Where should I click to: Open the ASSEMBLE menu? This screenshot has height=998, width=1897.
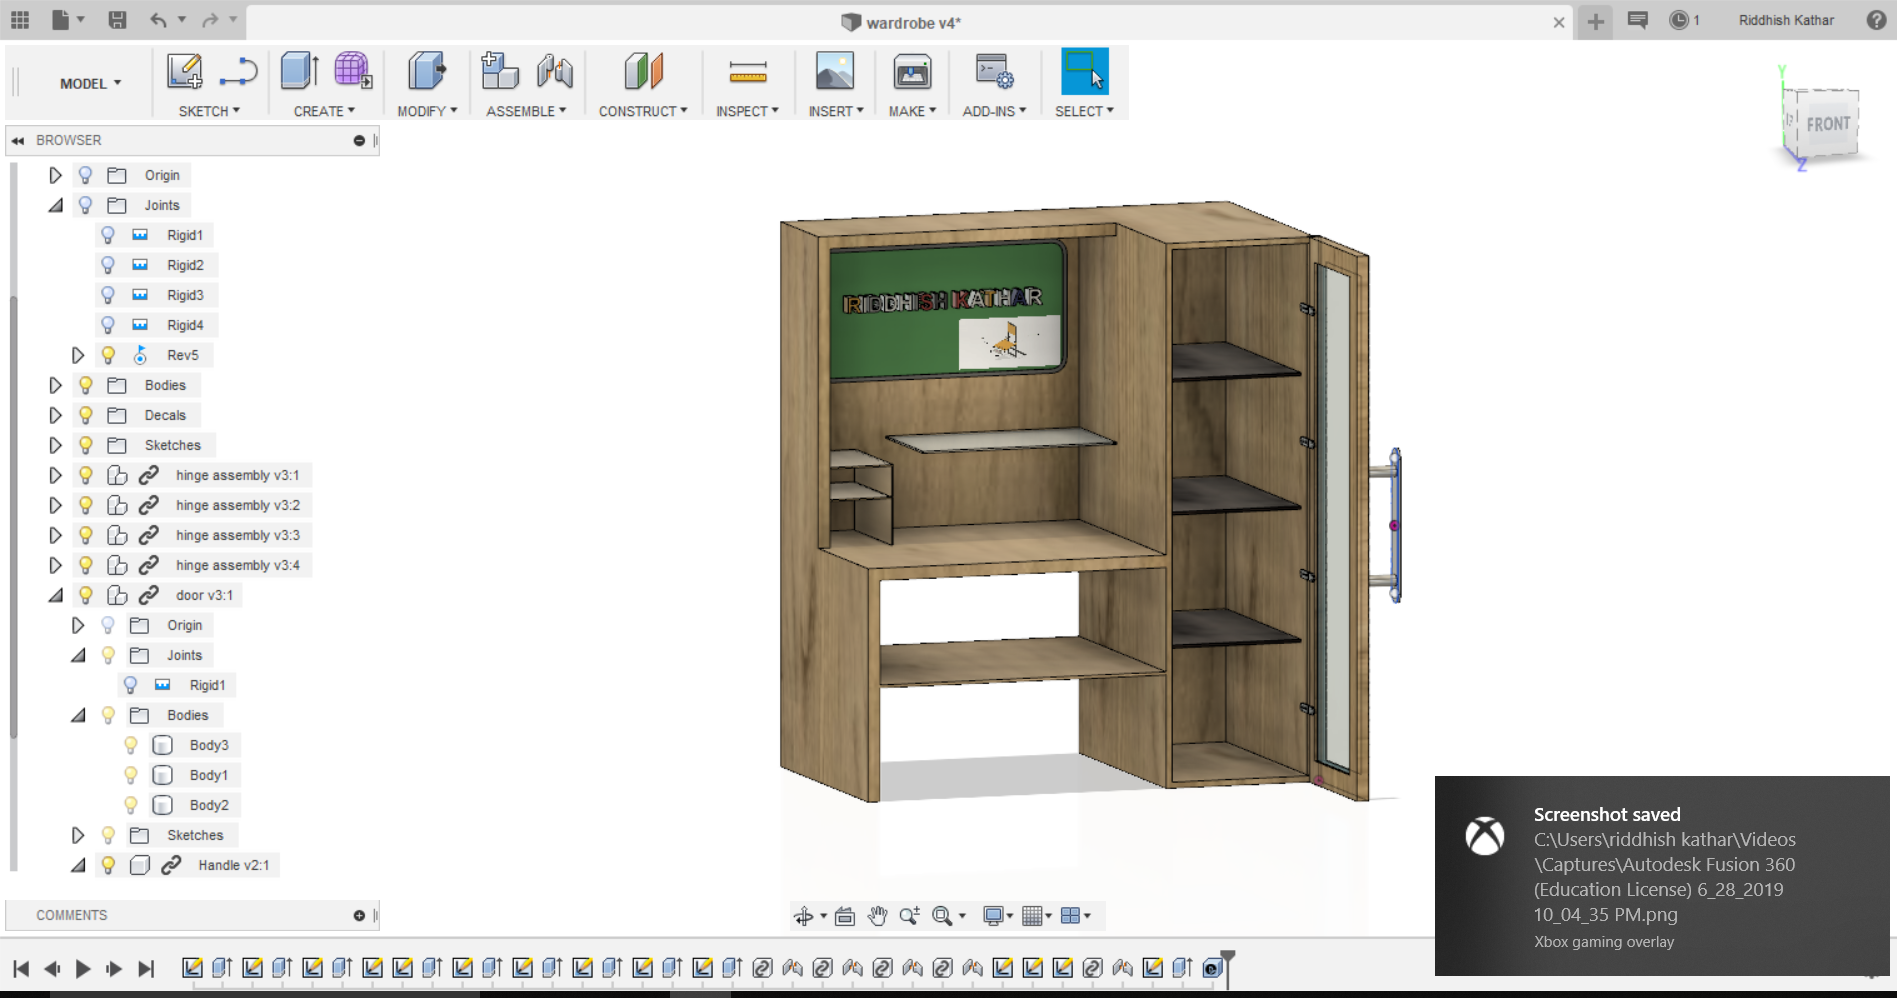[x=526, y=111]
